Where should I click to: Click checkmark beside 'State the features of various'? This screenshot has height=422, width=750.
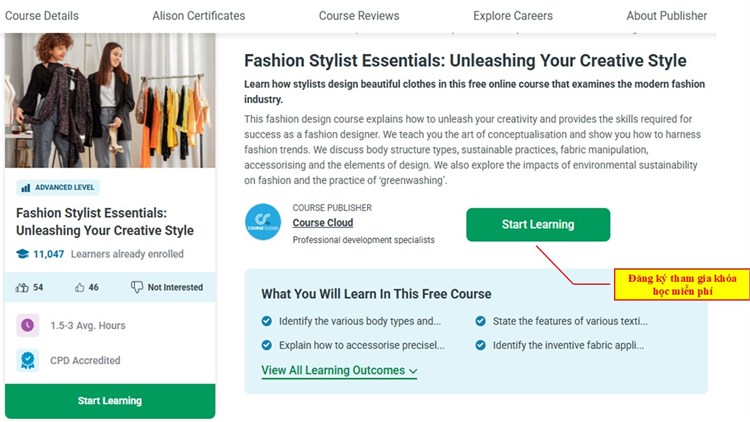(x=481, y=321)
